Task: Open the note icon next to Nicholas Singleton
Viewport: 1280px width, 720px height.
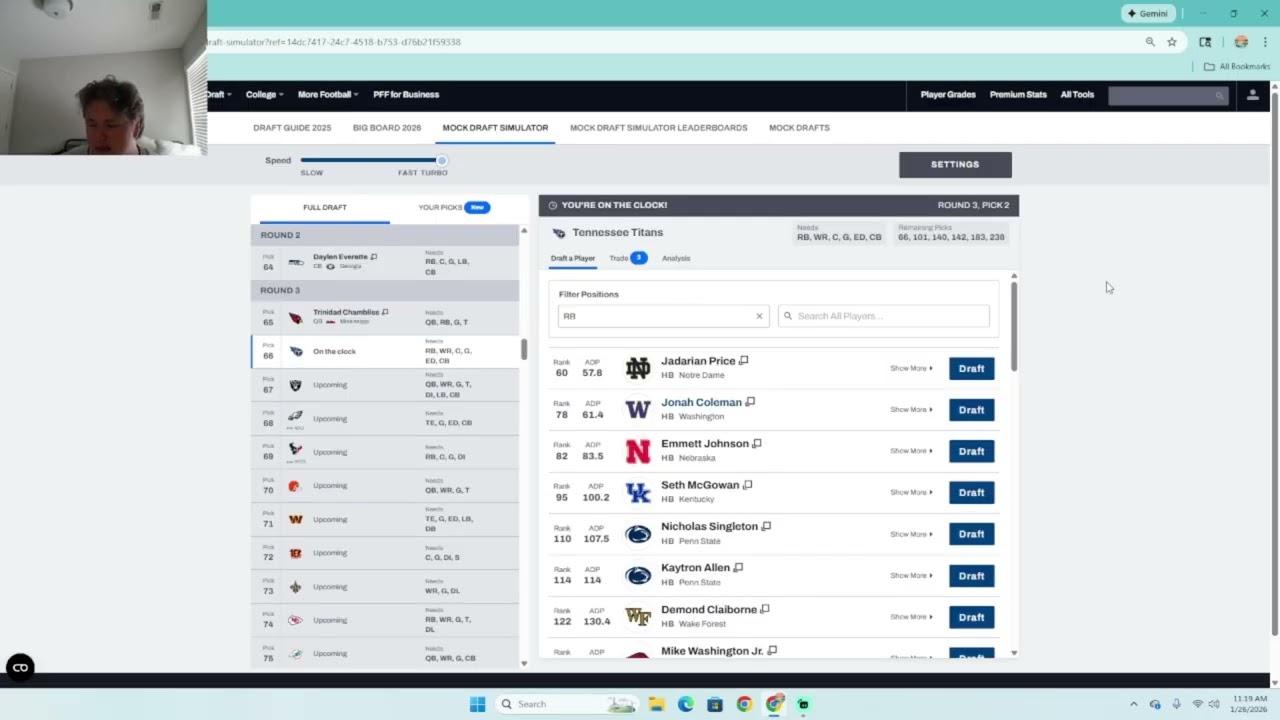Action: (766, 526)
